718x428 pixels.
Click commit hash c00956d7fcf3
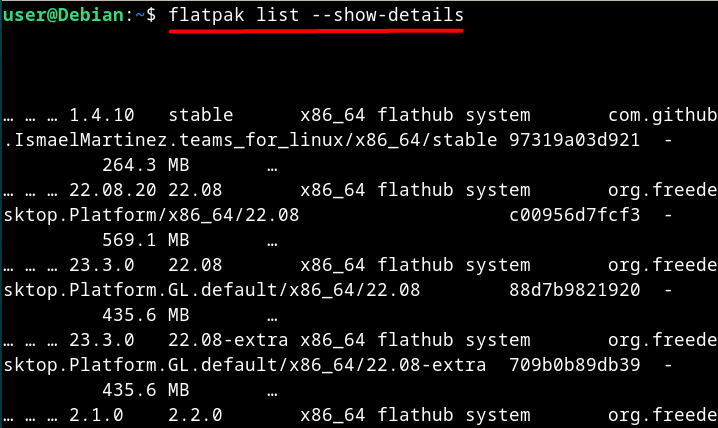(x=574, y=215)
